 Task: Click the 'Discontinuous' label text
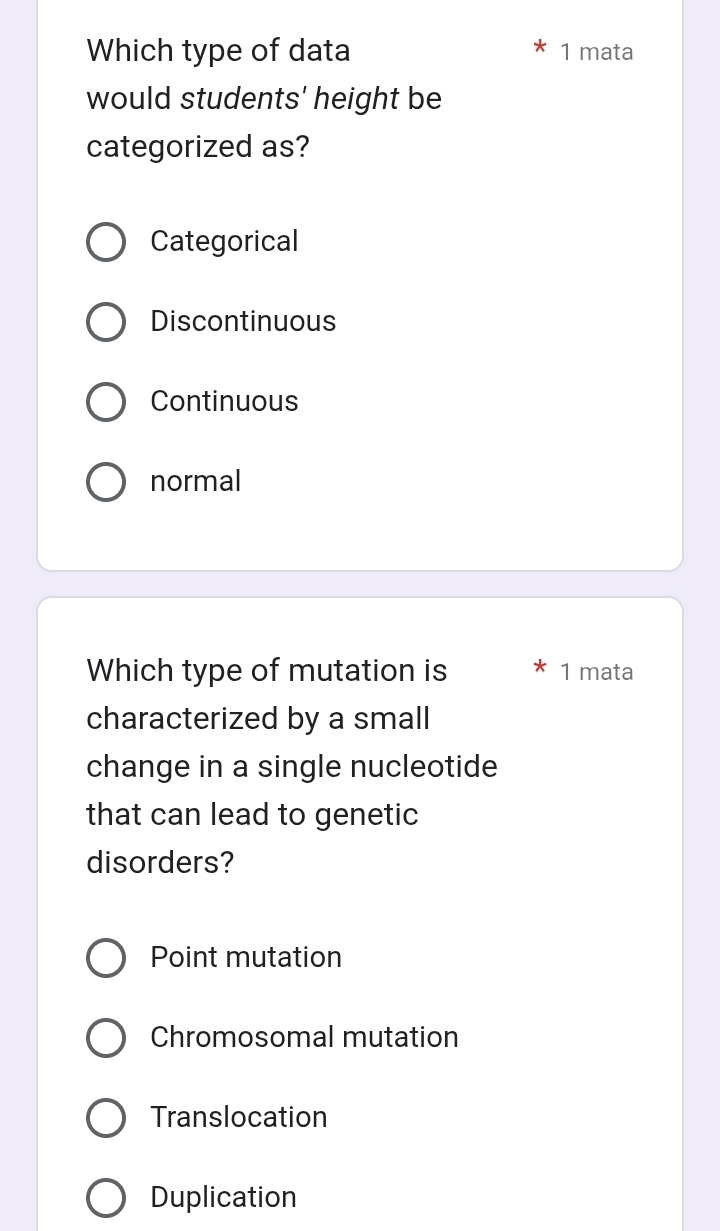coord(243,322)
